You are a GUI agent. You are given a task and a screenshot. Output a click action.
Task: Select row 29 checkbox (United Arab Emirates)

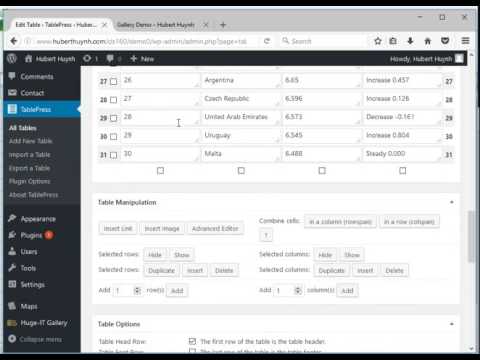point(114,118)
